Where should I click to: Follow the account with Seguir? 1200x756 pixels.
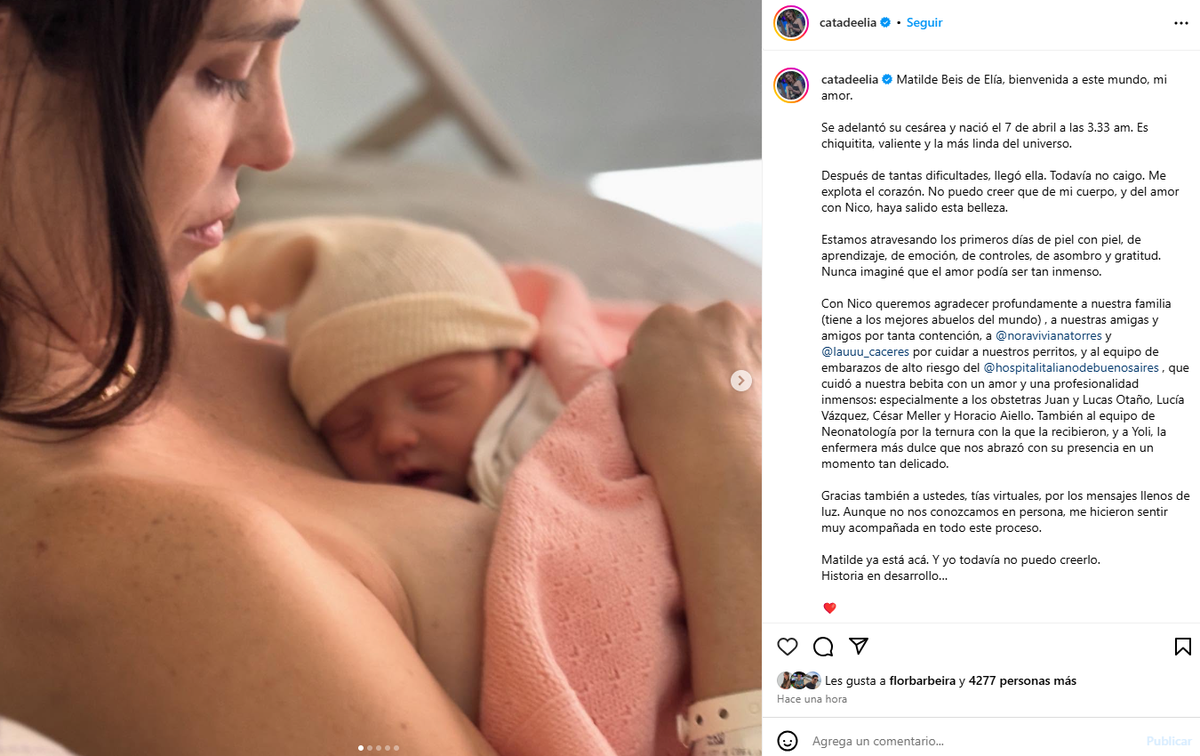[x=924, y=23]
